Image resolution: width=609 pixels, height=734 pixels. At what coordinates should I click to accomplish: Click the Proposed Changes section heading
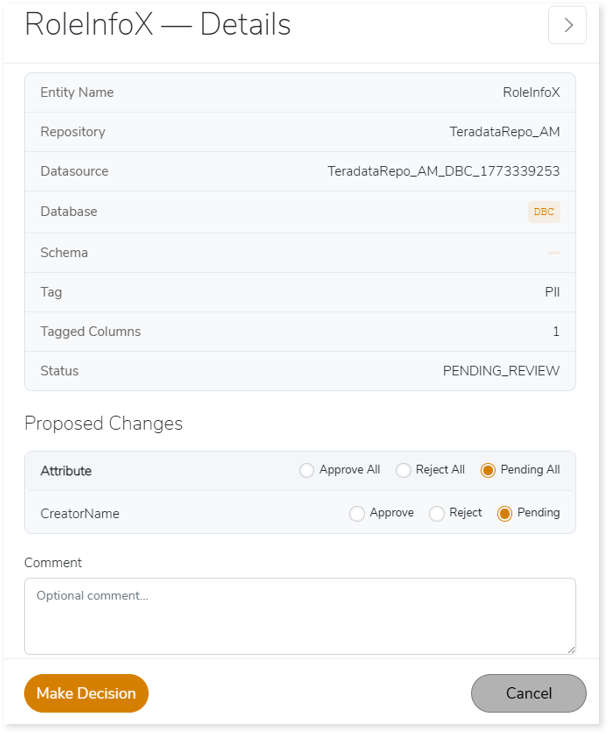(104, 424)
